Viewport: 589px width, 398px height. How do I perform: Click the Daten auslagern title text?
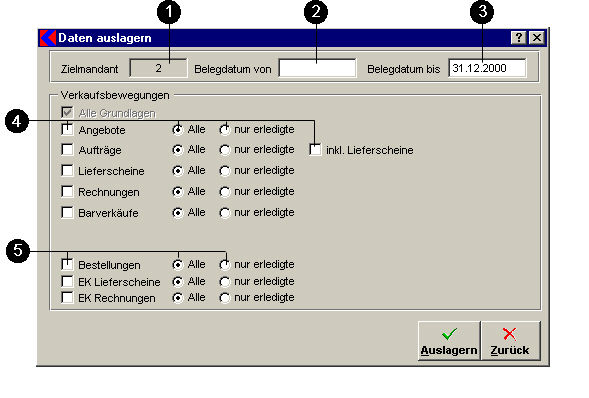[x=105, y=38]
